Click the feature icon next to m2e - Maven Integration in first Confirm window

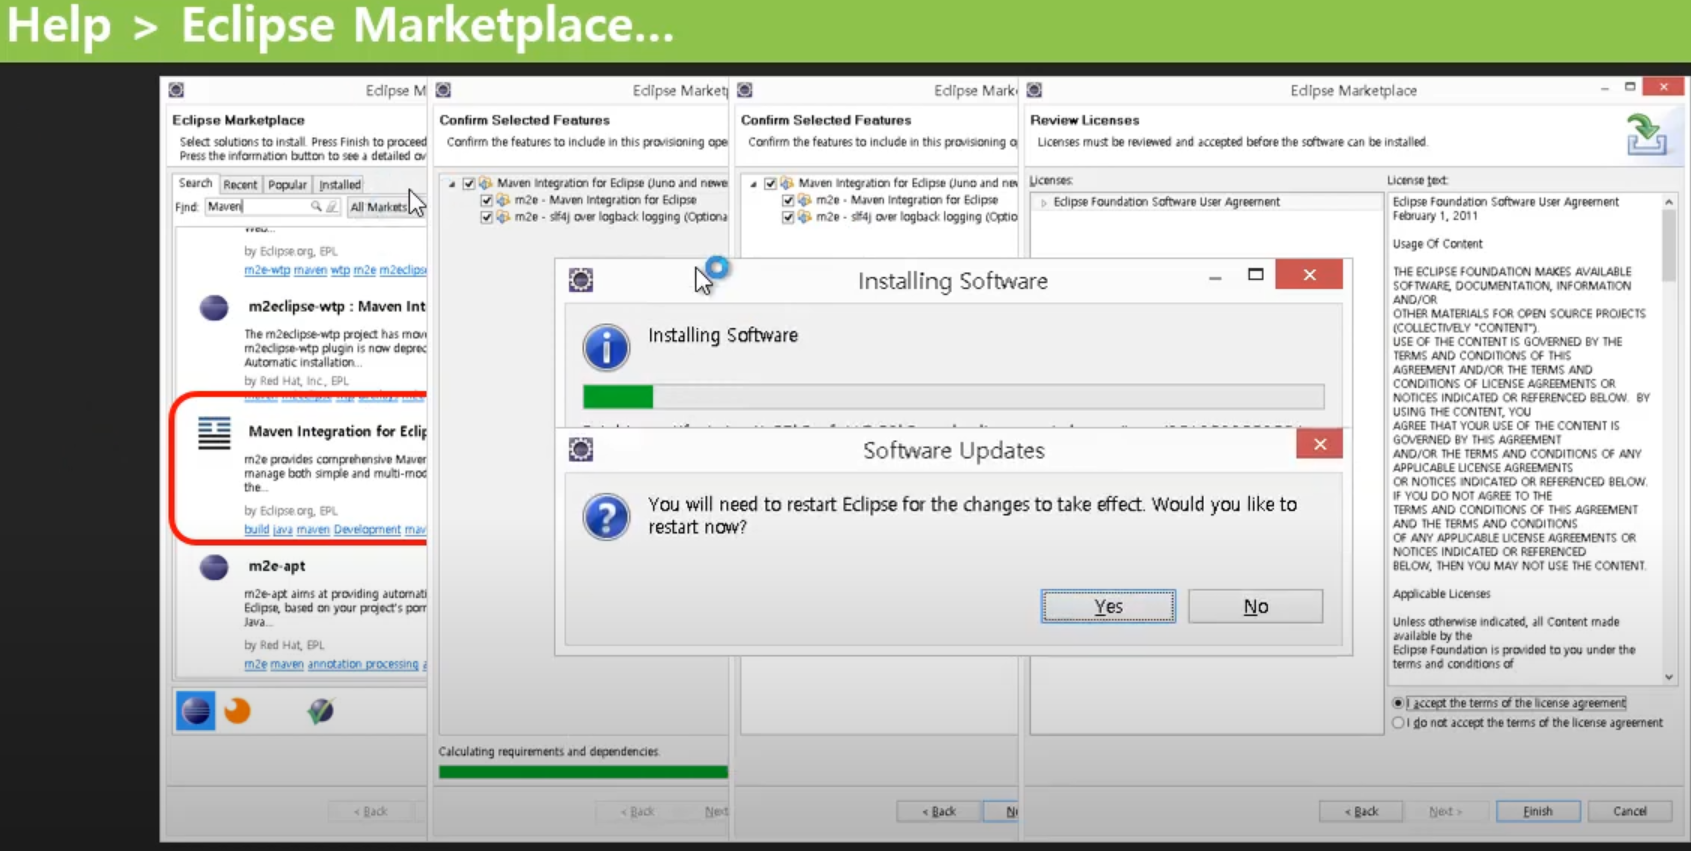503,200
